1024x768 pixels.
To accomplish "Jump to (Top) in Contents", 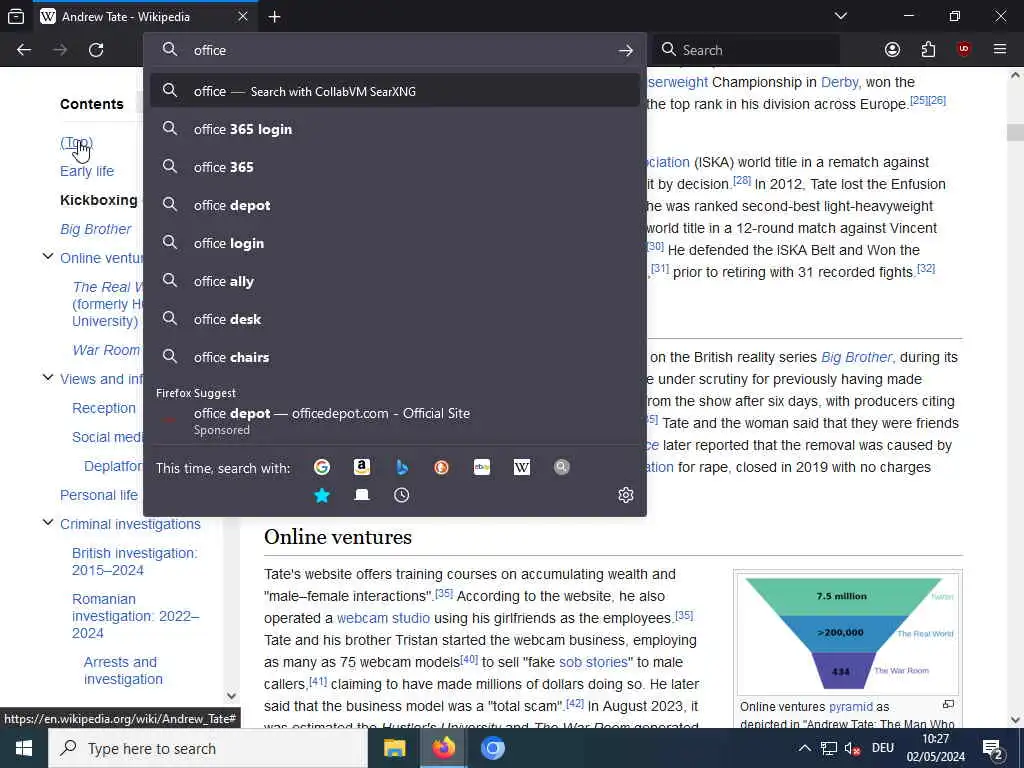I will [76, 142].
